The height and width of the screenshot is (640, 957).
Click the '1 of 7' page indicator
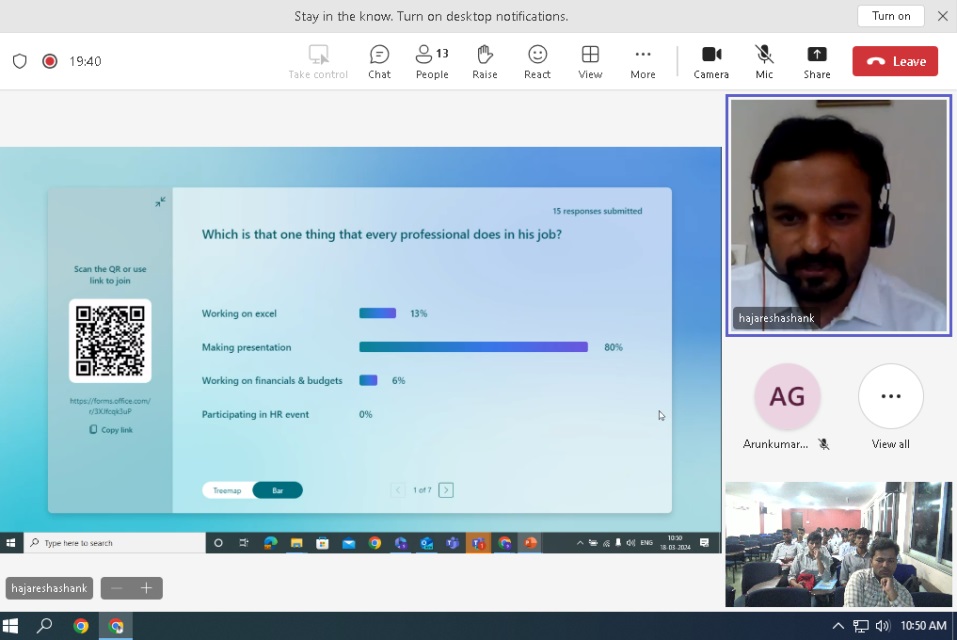[422, 490]
